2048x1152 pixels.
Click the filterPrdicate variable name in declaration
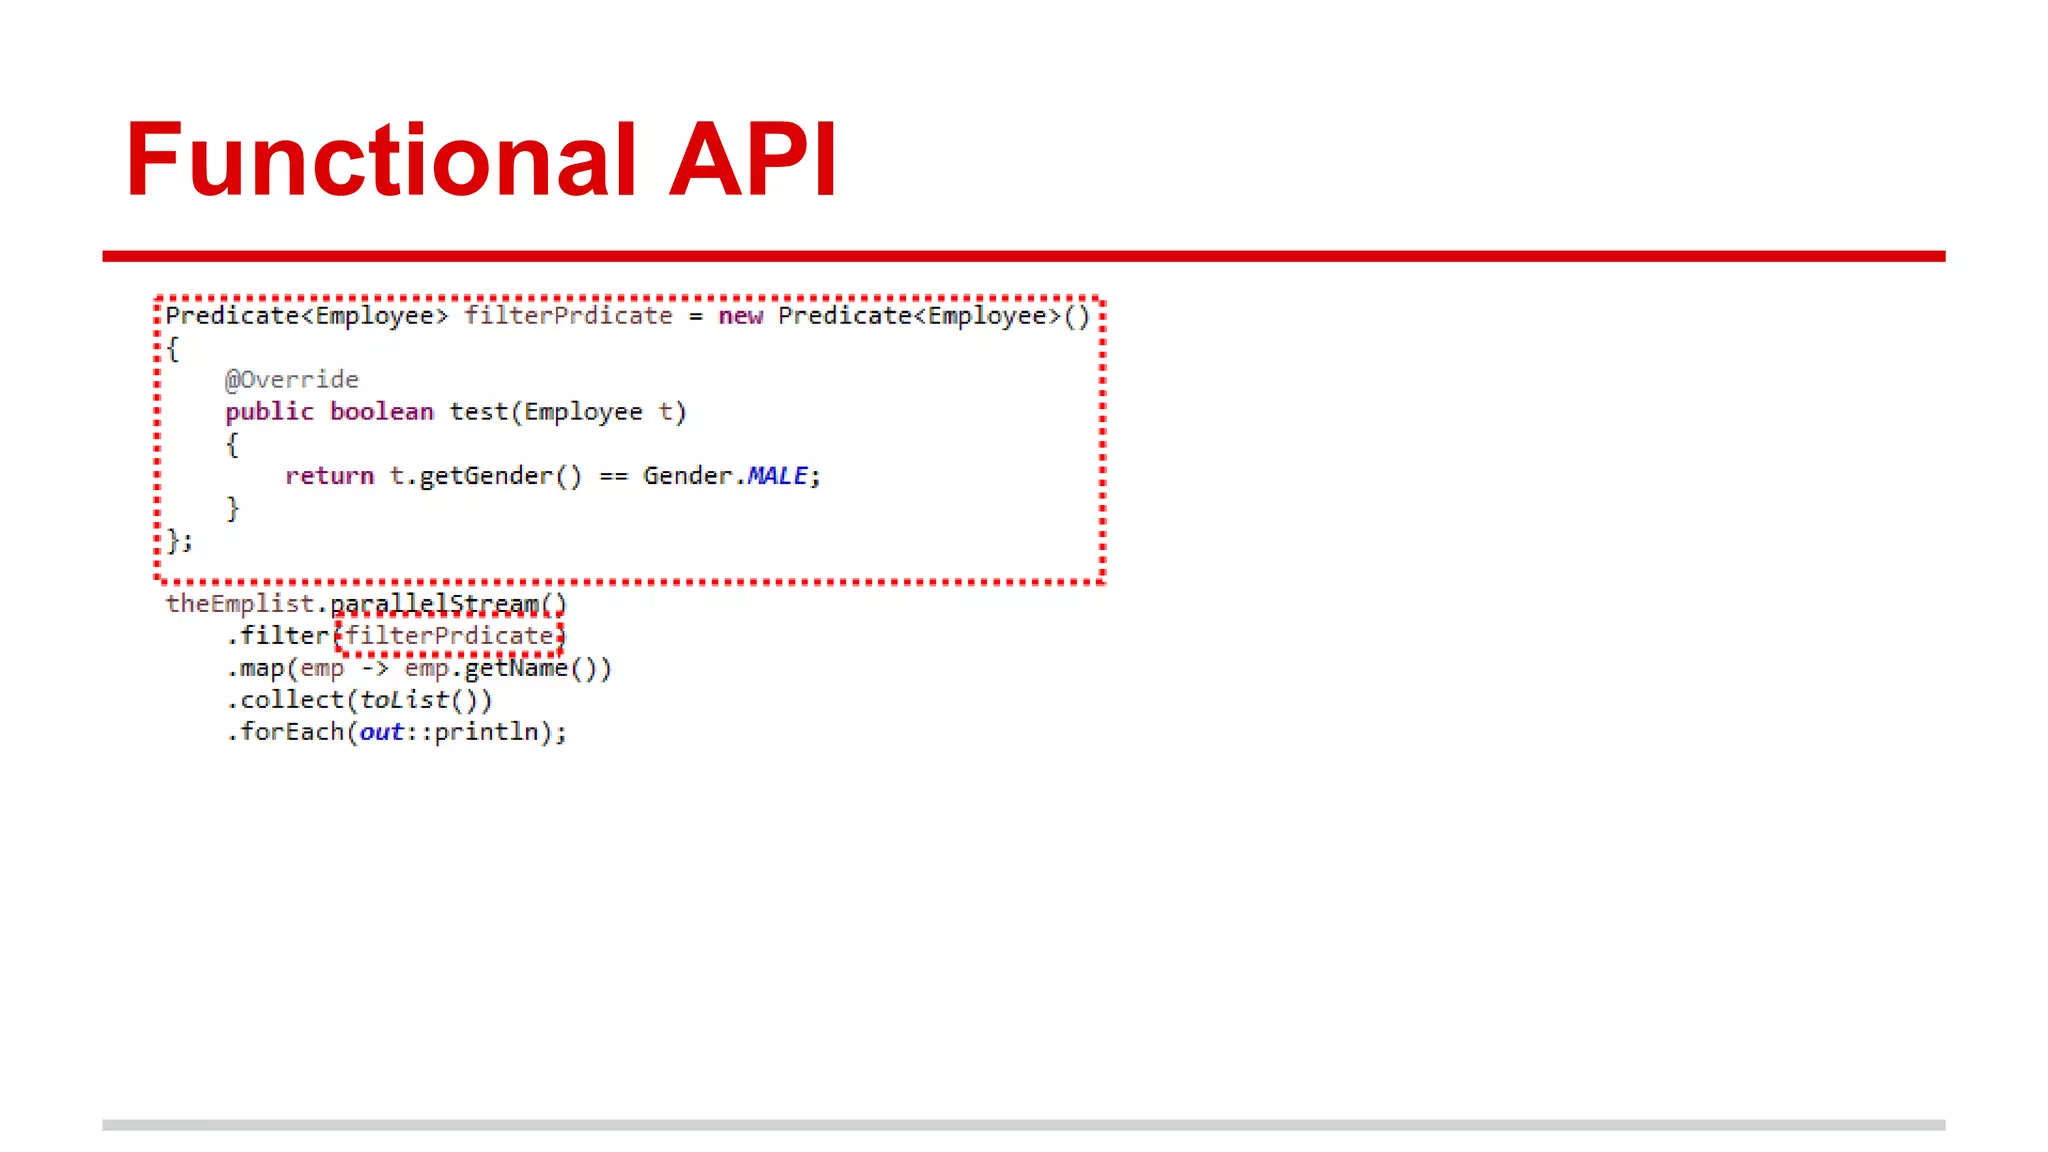(568, 316)
